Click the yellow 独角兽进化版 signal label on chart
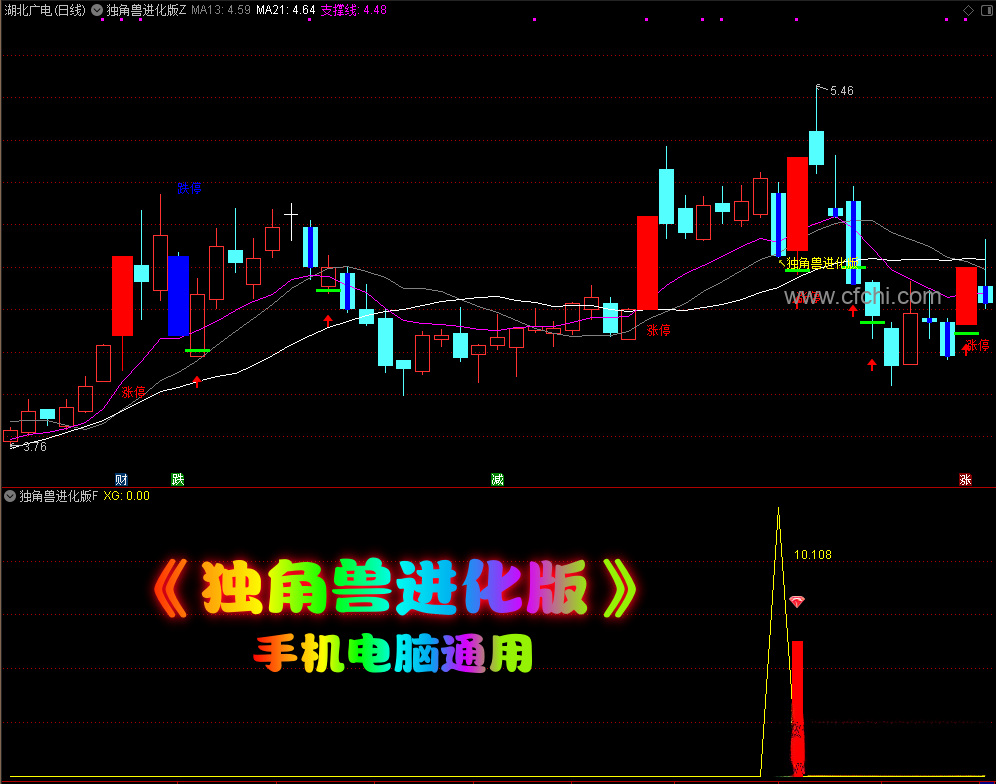Screen dimensions: 996x784 pos(823,263)
